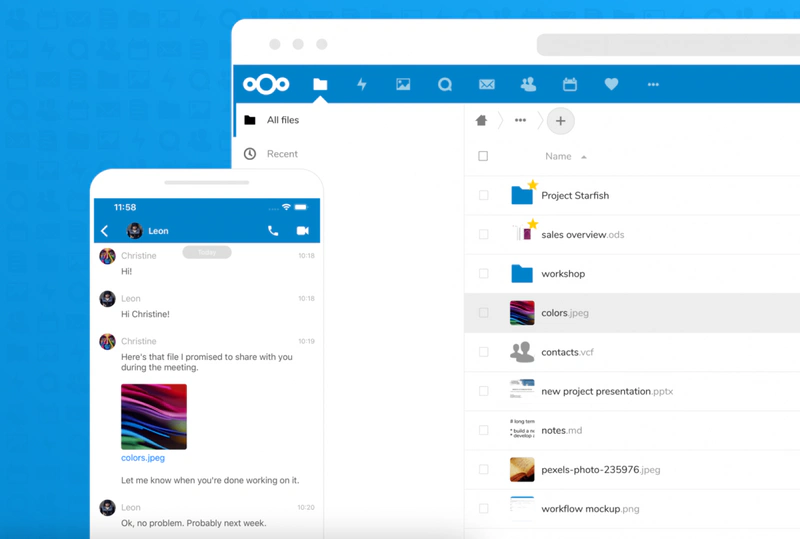
Task: Click the contacts.vcf file icon
Action: point(522,352)
